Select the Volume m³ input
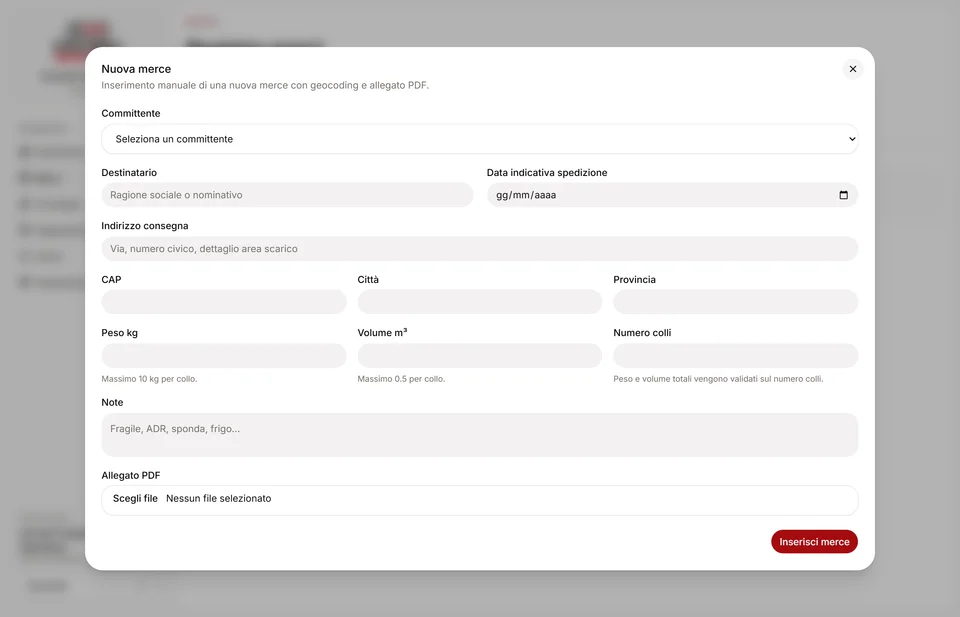The image size is (960, 617). coord(479,356)
